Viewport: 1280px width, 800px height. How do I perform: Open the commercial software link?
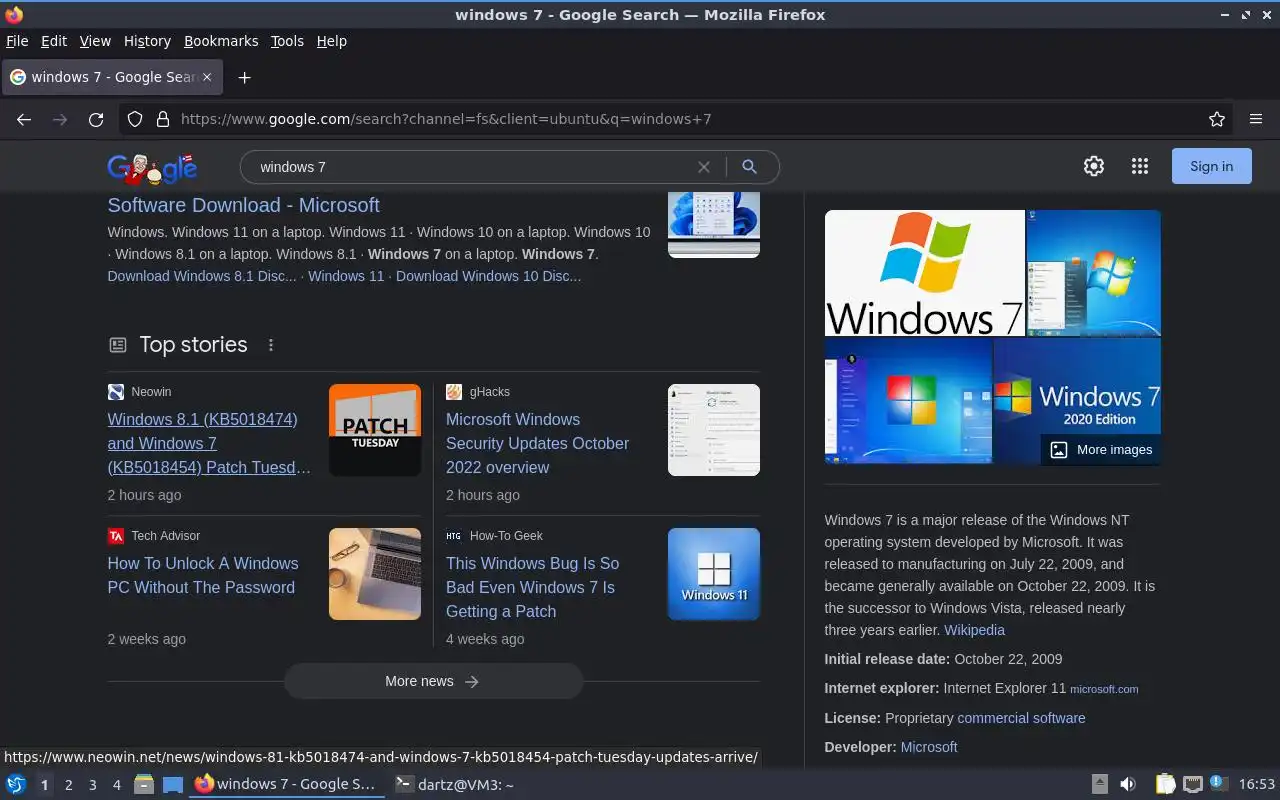[1021, 718]
